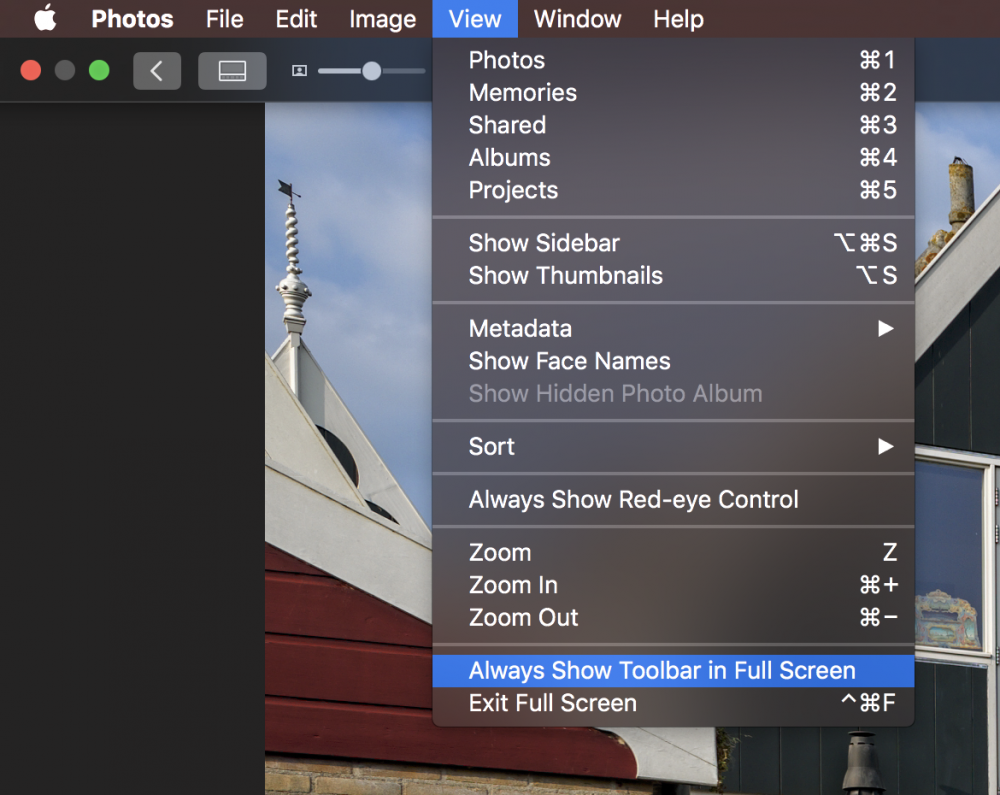The width and height of the screenshot is (1000, 795).
Task: Toggle Always Show Red-eye Control
Action: tap(673, 500)
